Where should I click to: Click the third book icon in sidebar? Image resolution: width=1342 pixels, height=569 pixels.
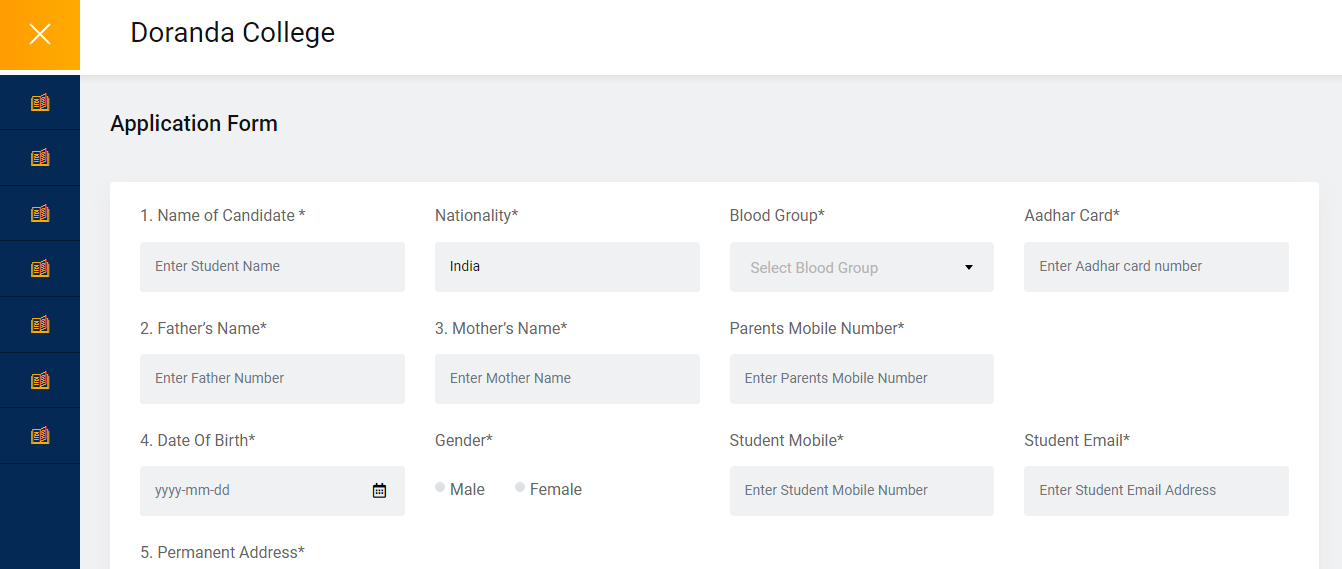(x=40, y=213)
